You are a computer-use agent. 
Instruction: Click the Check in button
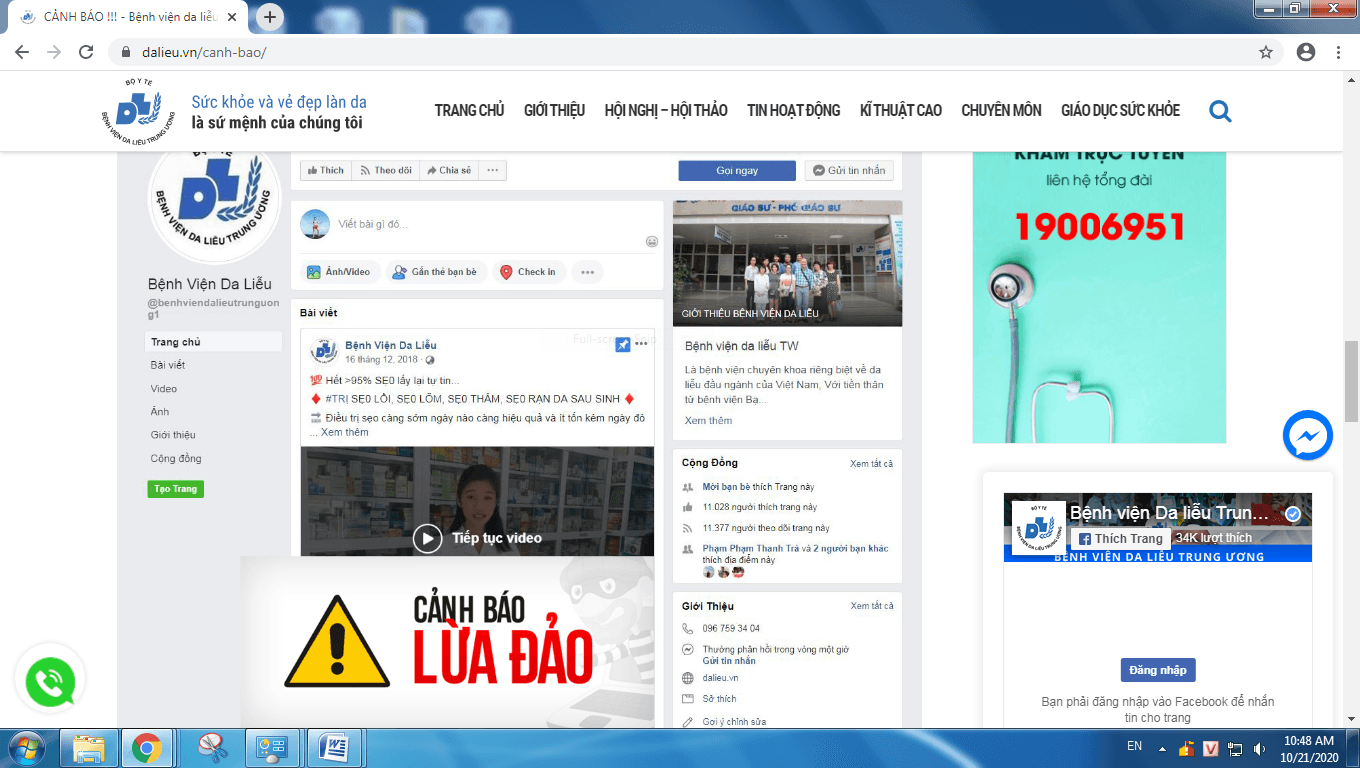point(529,272)
